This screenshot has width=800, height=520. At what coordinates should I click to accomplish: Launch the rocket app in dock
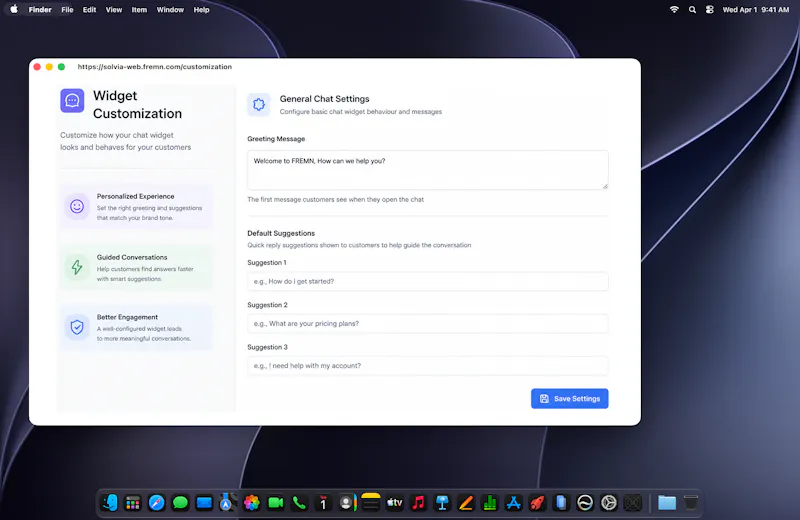537,503
